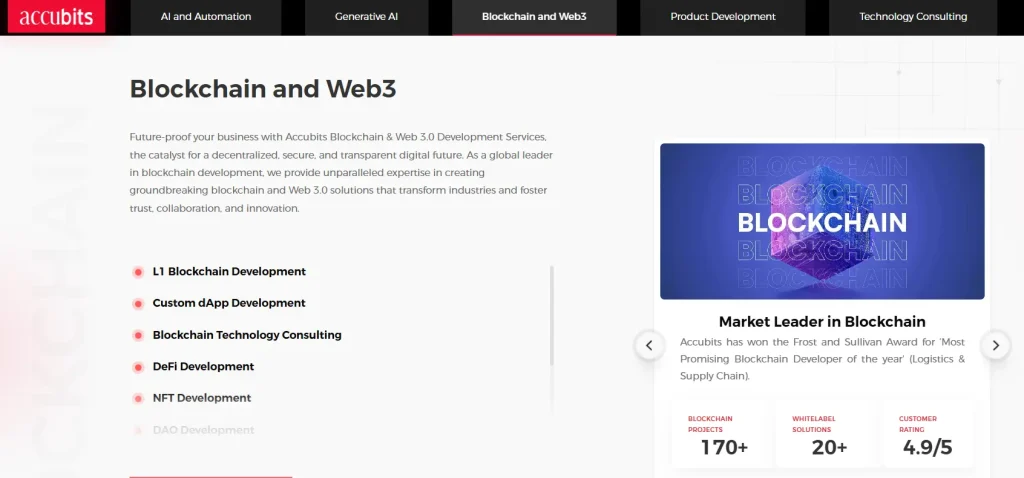The image size is (1024, 478).
Task: Open the Product Development tab
Action: (x=723, y=17)
